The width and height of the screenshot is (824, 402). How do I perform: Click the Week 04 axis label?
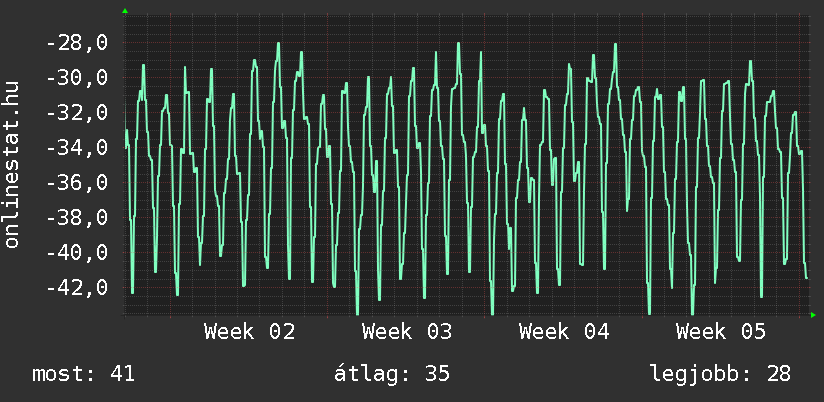[x=564, y=332]
